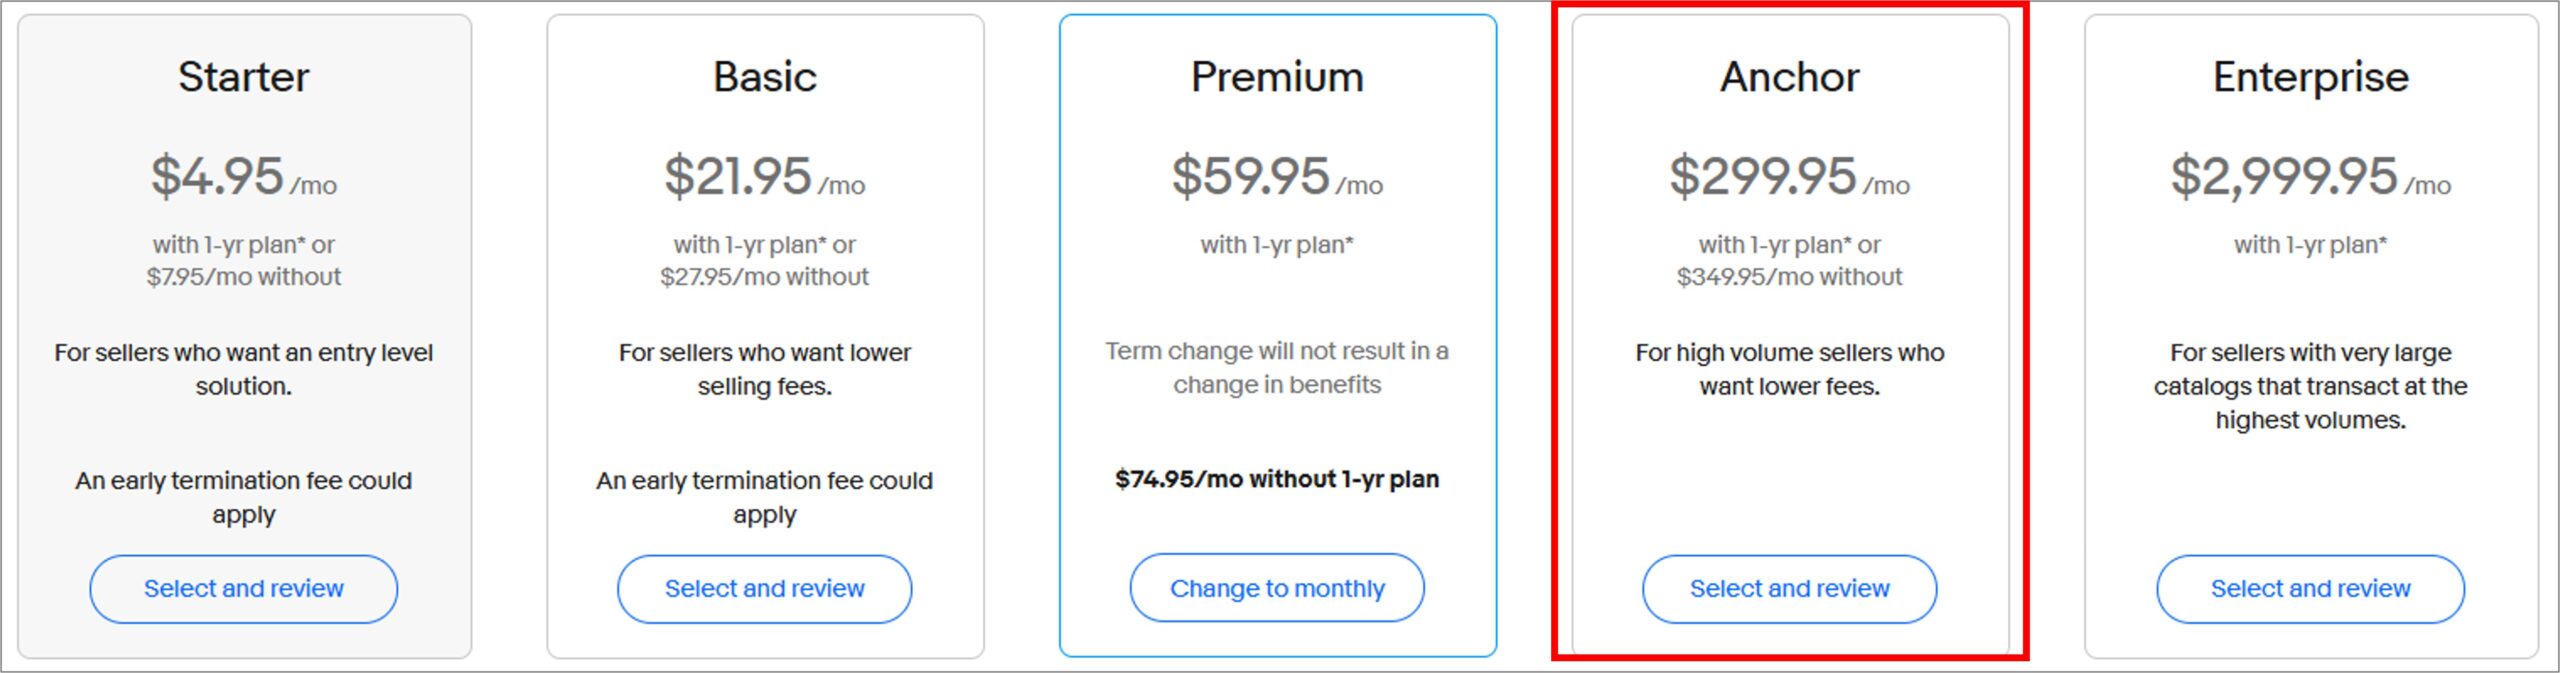The image size is (2560, 673).
Task: Click Anchor's high volume sellers description
Action: click(1789, 369)
